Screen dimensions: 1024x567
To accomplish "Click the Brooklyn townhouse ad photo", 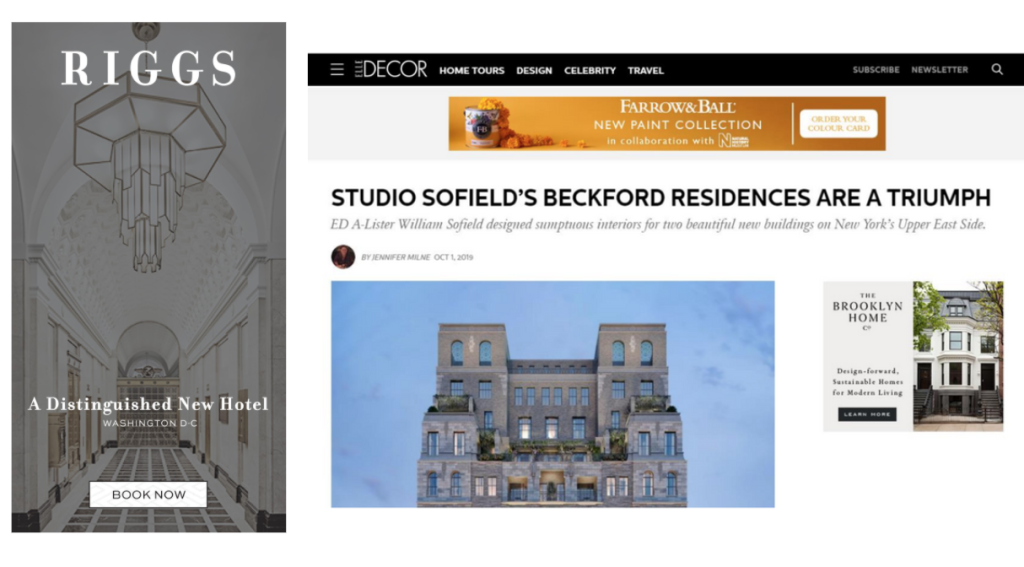I will 958,356.
